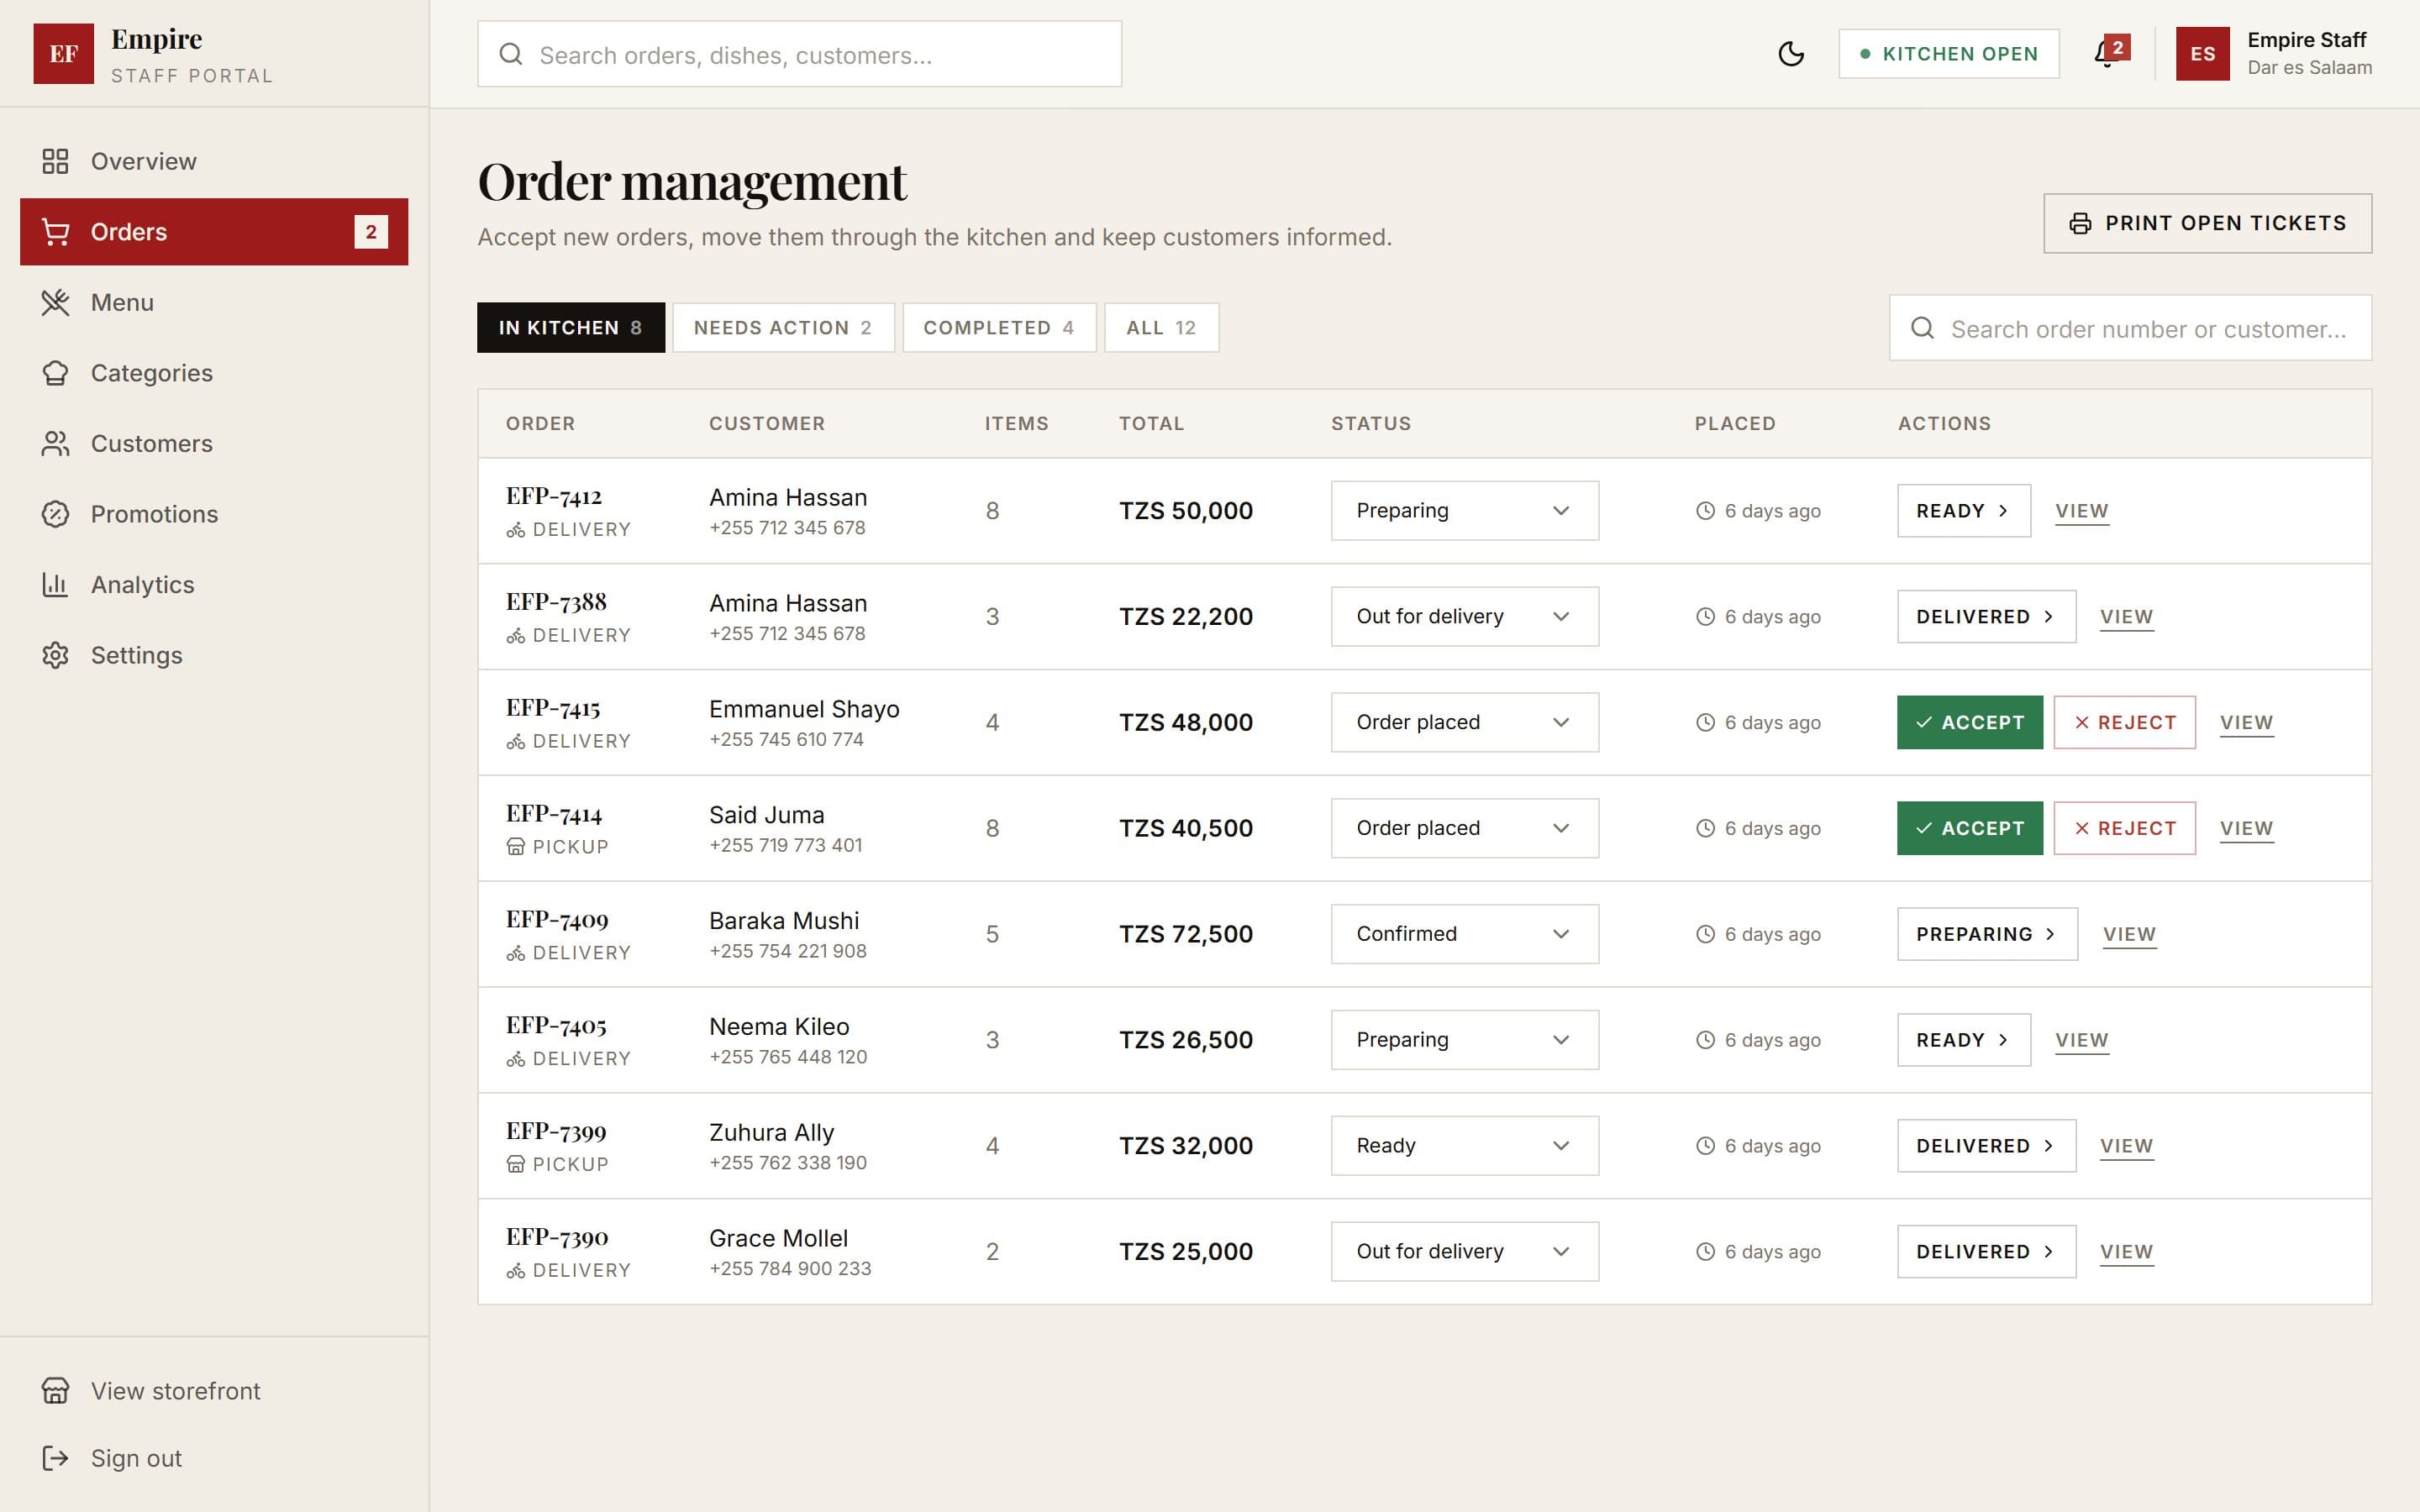
Task: Click the delivery bike icon under EFP-7390
Action: (515, 1271)
